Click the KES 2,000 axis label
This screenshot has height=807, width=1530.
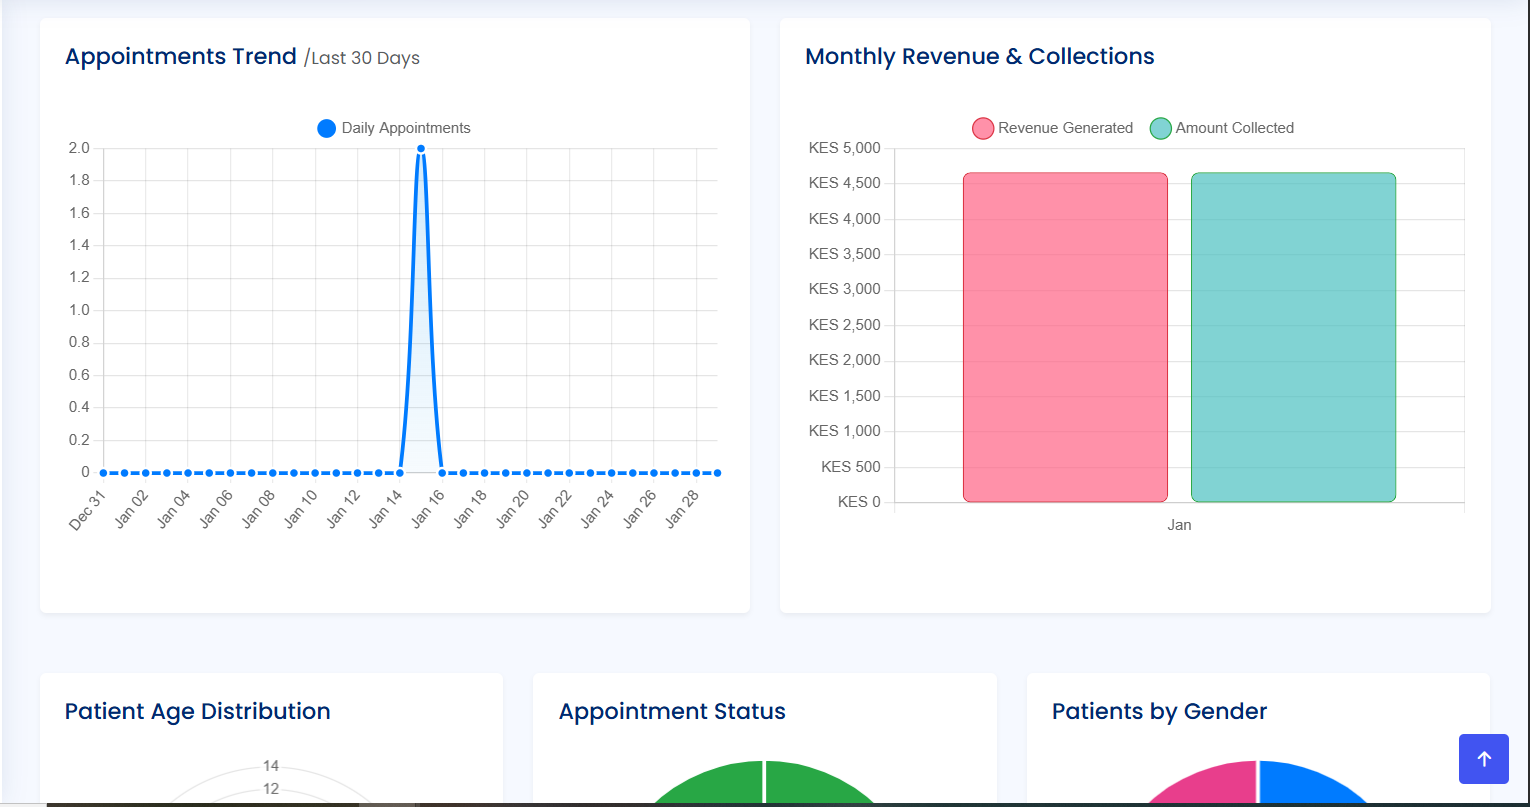(845, 360)
